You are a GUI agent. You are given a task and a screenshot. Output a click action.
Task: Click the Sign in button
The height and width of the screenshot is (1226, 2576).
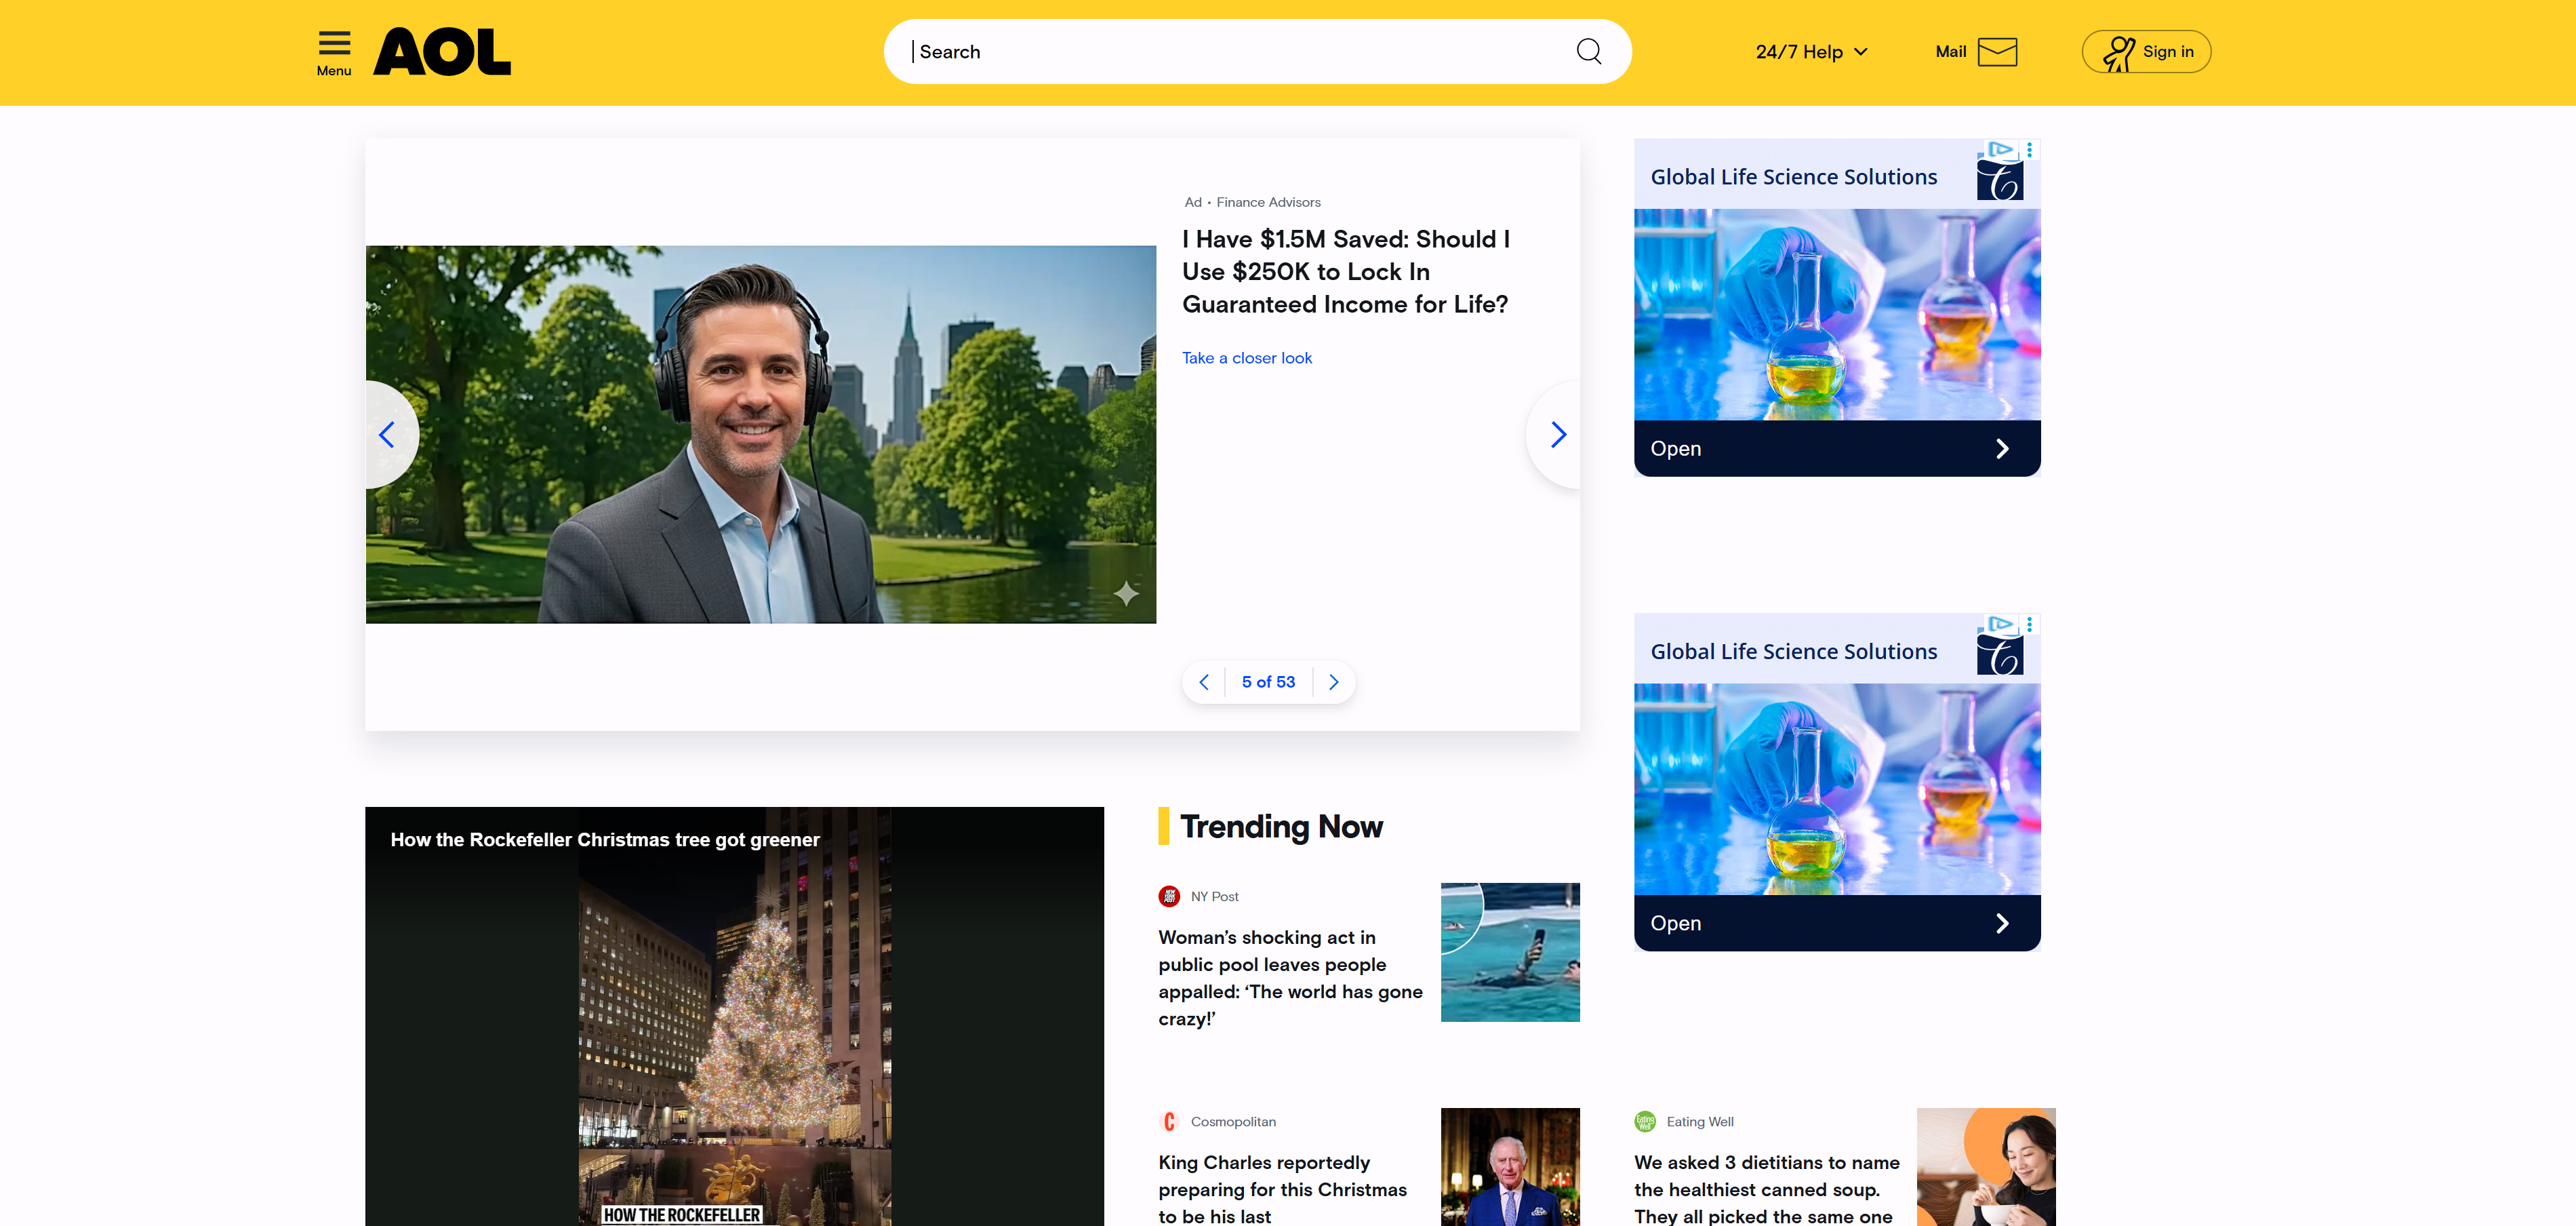coord(2146,52)
